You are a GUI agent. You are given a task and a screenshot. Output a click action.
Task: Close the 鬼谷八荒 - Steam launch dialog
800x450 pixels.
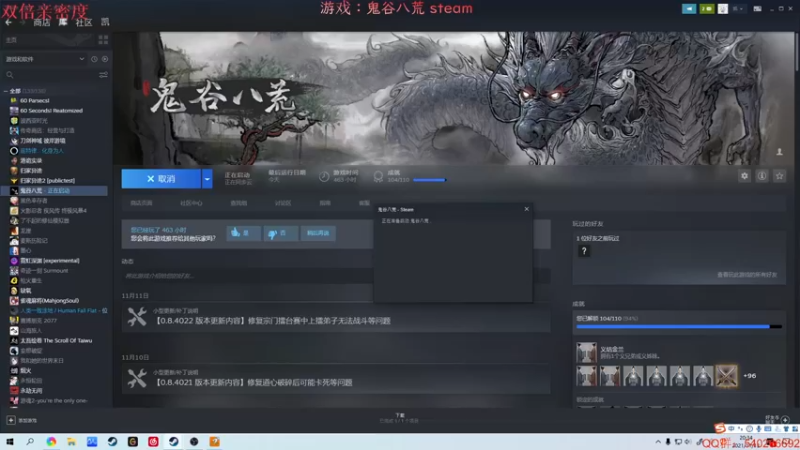tap(527, 209)
